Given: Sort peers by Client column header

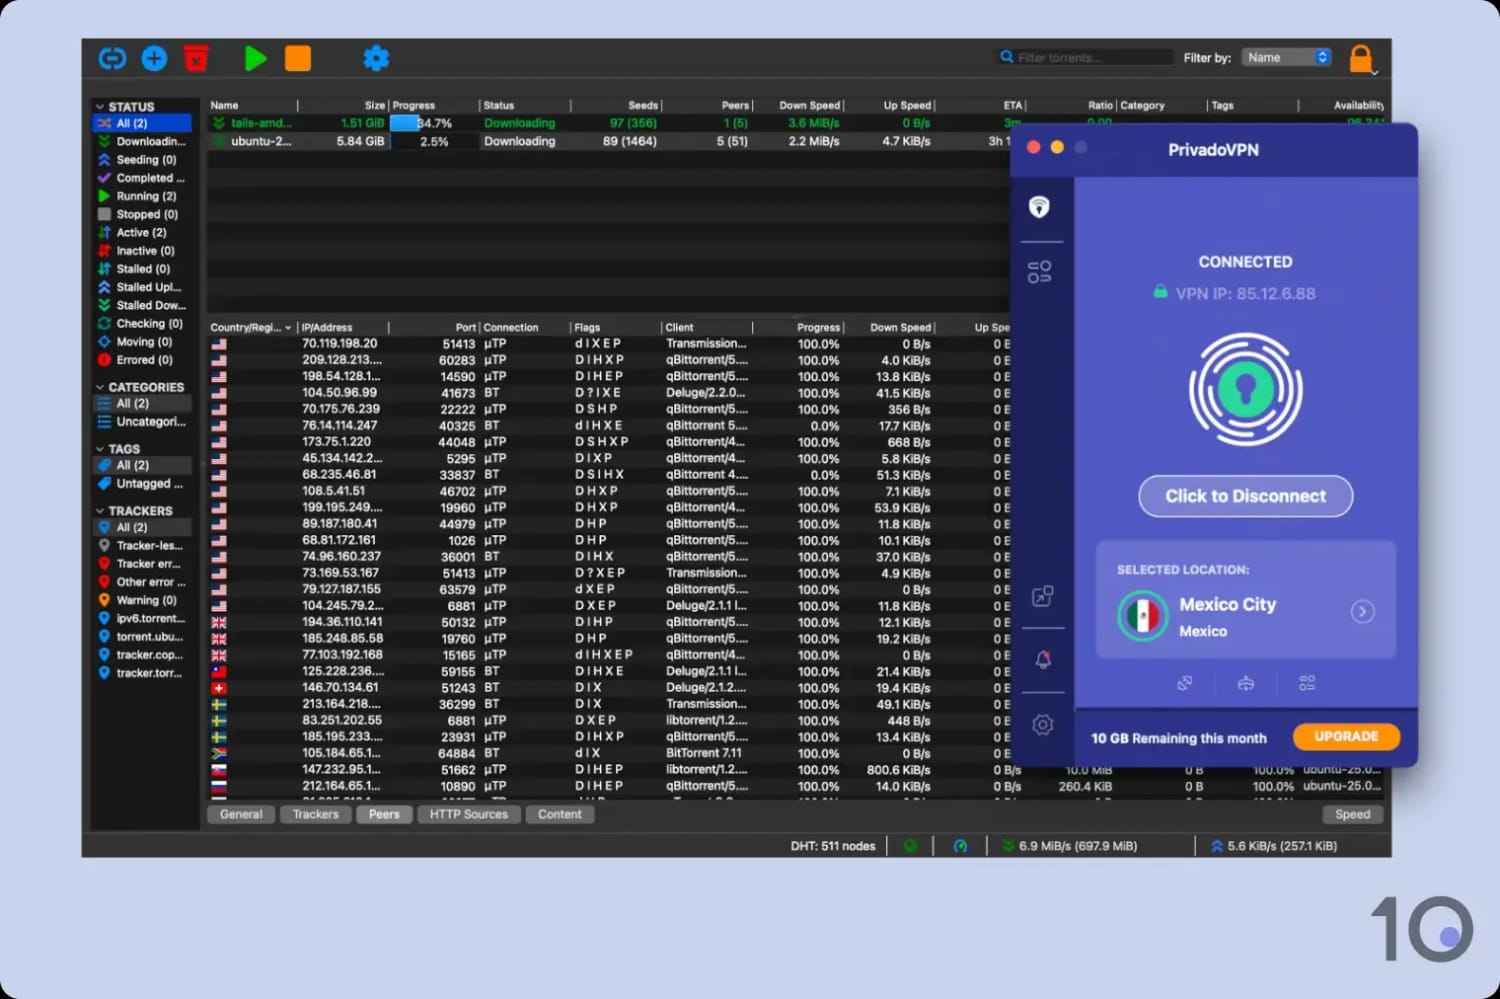Looking at the screenshot, I should [x=706, y=327].
